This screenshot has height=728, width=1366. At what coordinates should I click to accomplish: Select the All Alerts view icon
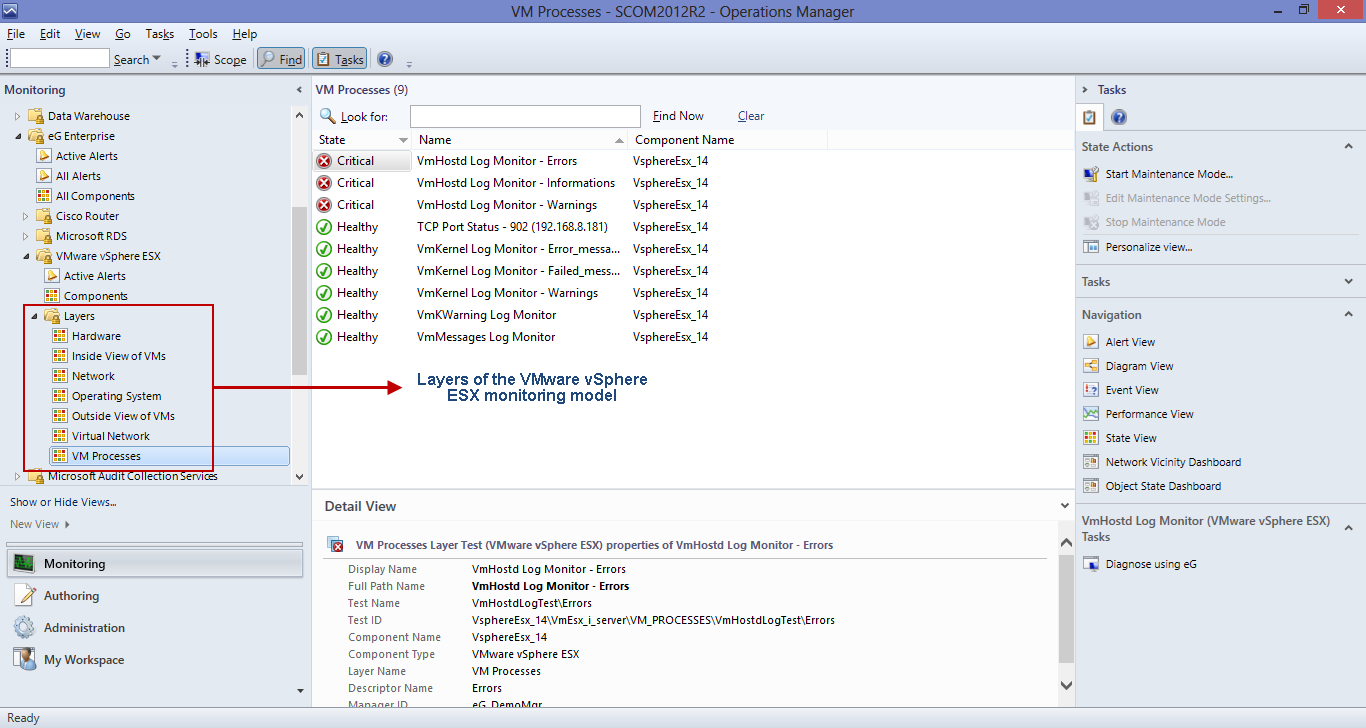tap(44, 176)
